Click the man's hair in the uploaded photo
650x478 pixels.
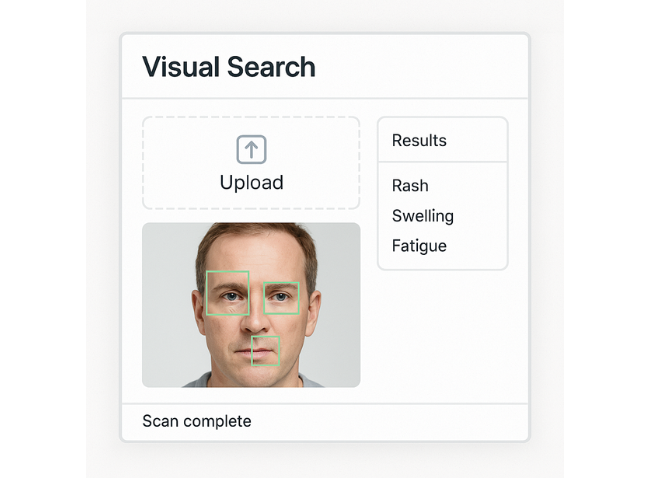click(256, 232)
